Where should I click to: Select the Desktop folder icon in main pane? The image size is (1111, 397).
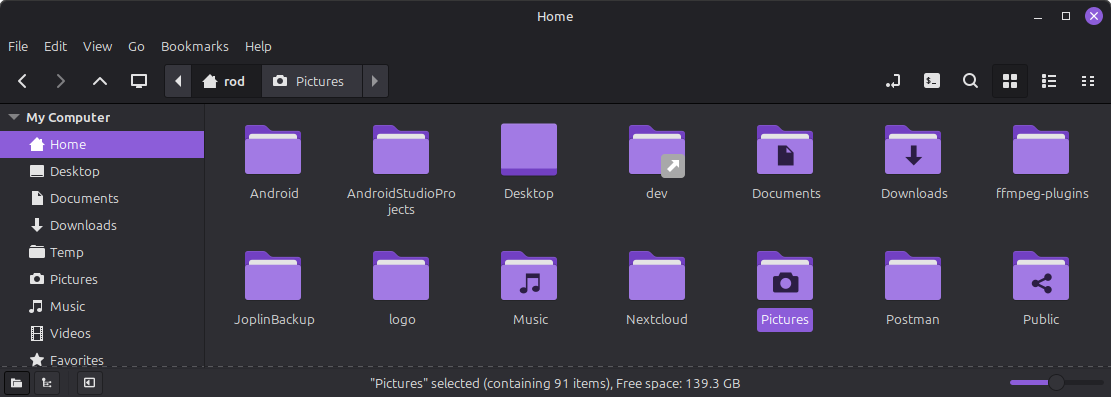[529, 150]
